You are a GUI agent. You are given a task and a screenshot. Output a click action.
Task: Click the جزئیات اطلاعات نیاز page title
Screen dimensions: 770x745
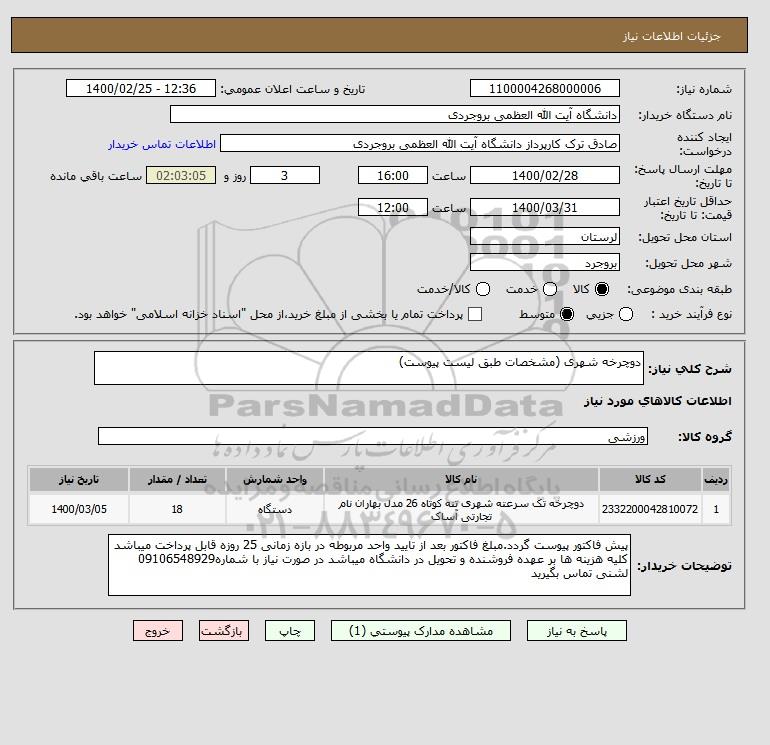[x=671, y=36]
